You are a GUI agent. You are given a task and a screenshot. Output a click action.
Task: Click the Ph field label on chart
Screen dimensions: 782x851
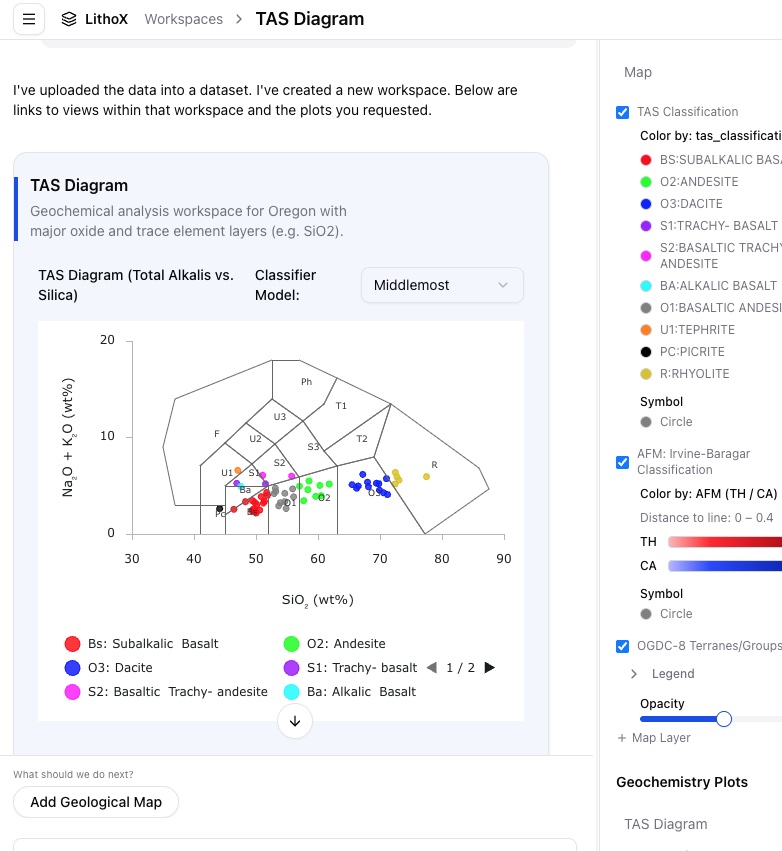coord(307,382)
